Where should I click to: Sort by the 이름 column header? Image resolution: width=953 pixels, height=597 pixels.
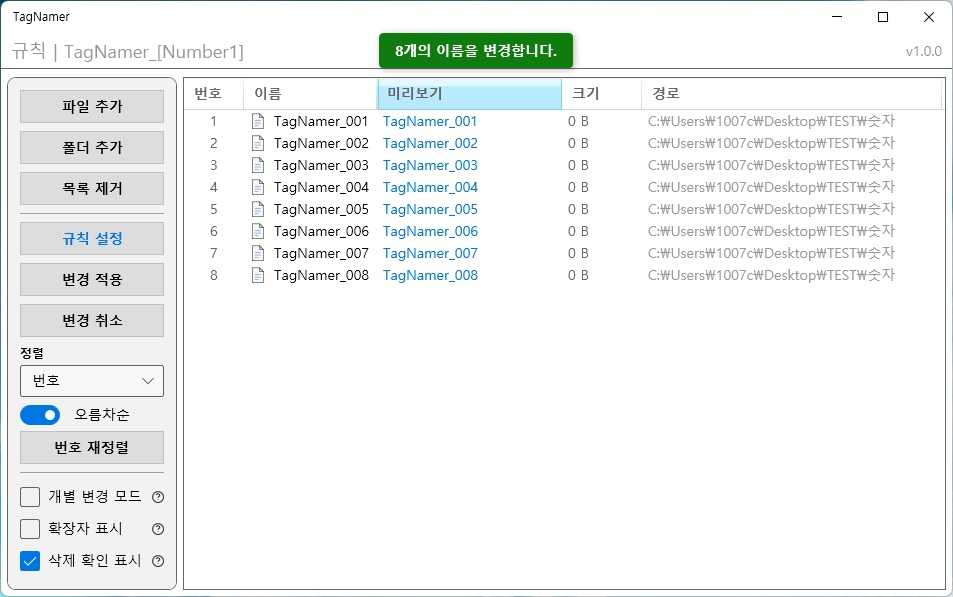310,94
